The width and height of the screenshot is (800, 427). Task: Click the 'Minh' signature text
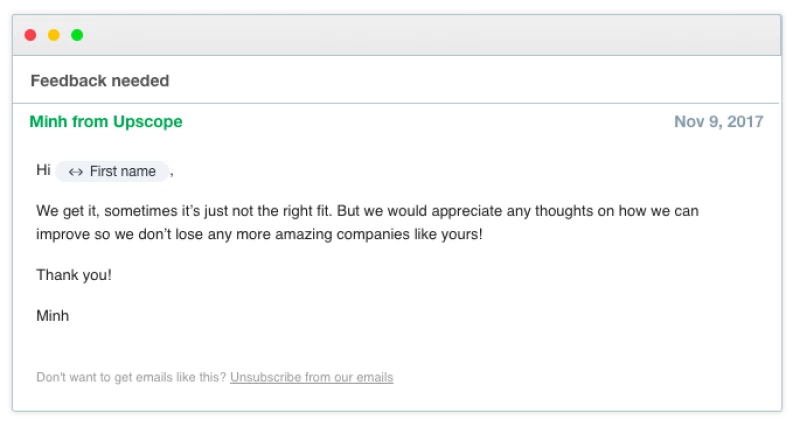point(52,316)
